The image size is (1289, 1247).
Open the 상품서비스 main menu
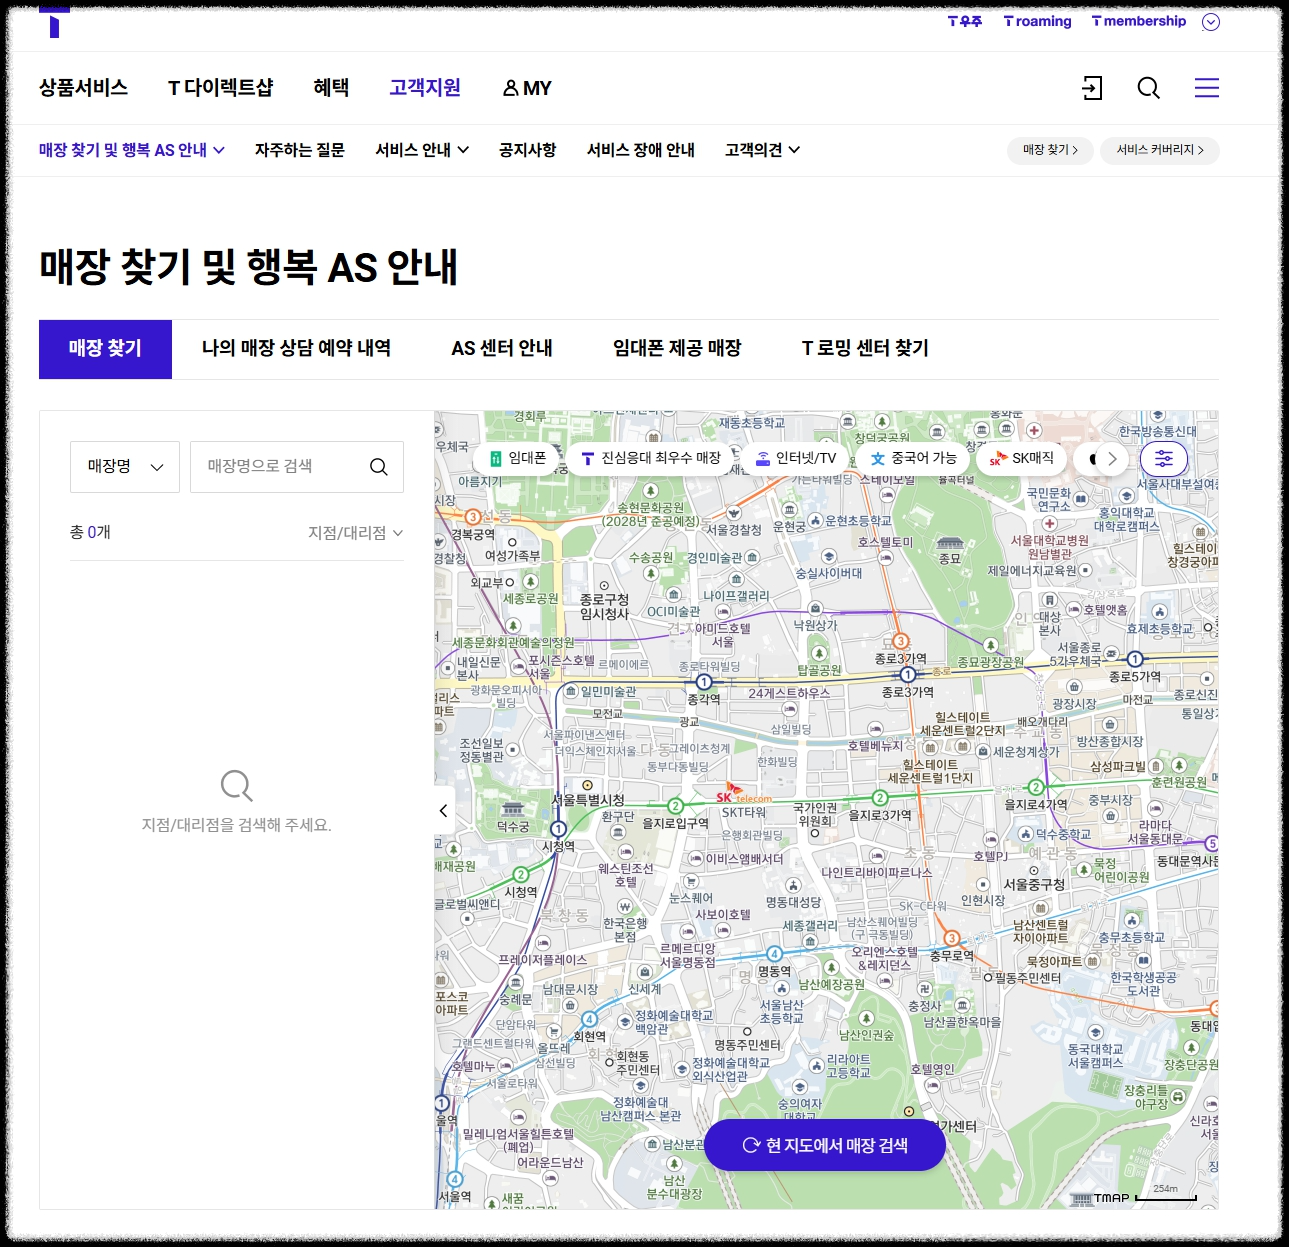(83, 88)
